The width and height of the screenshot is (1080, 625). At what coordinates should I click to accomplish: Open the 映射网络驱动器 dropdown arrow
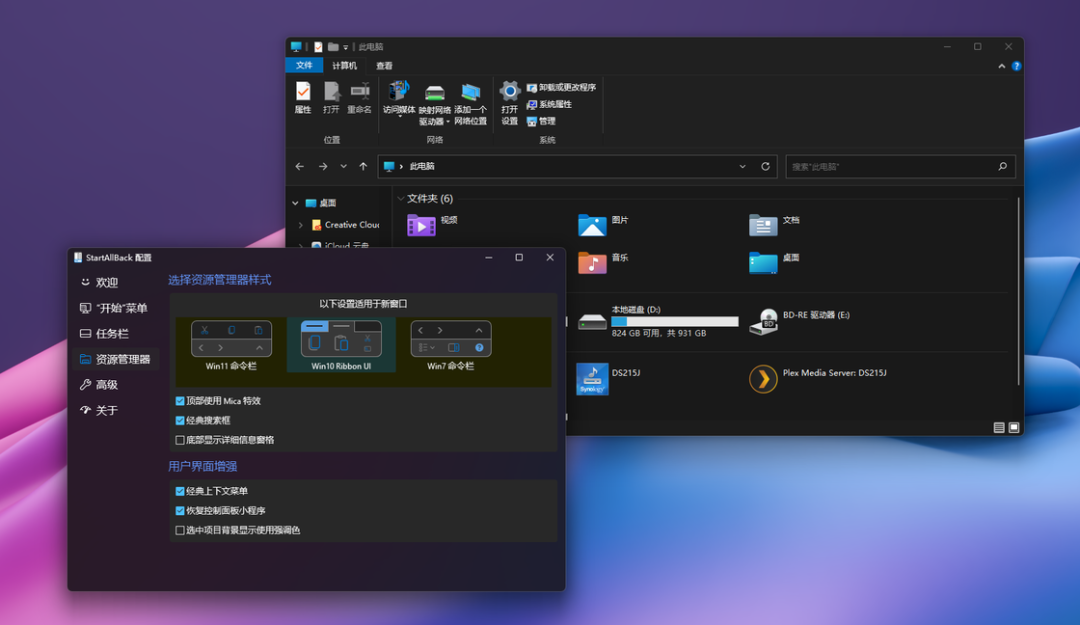click(x=448, y=122)
